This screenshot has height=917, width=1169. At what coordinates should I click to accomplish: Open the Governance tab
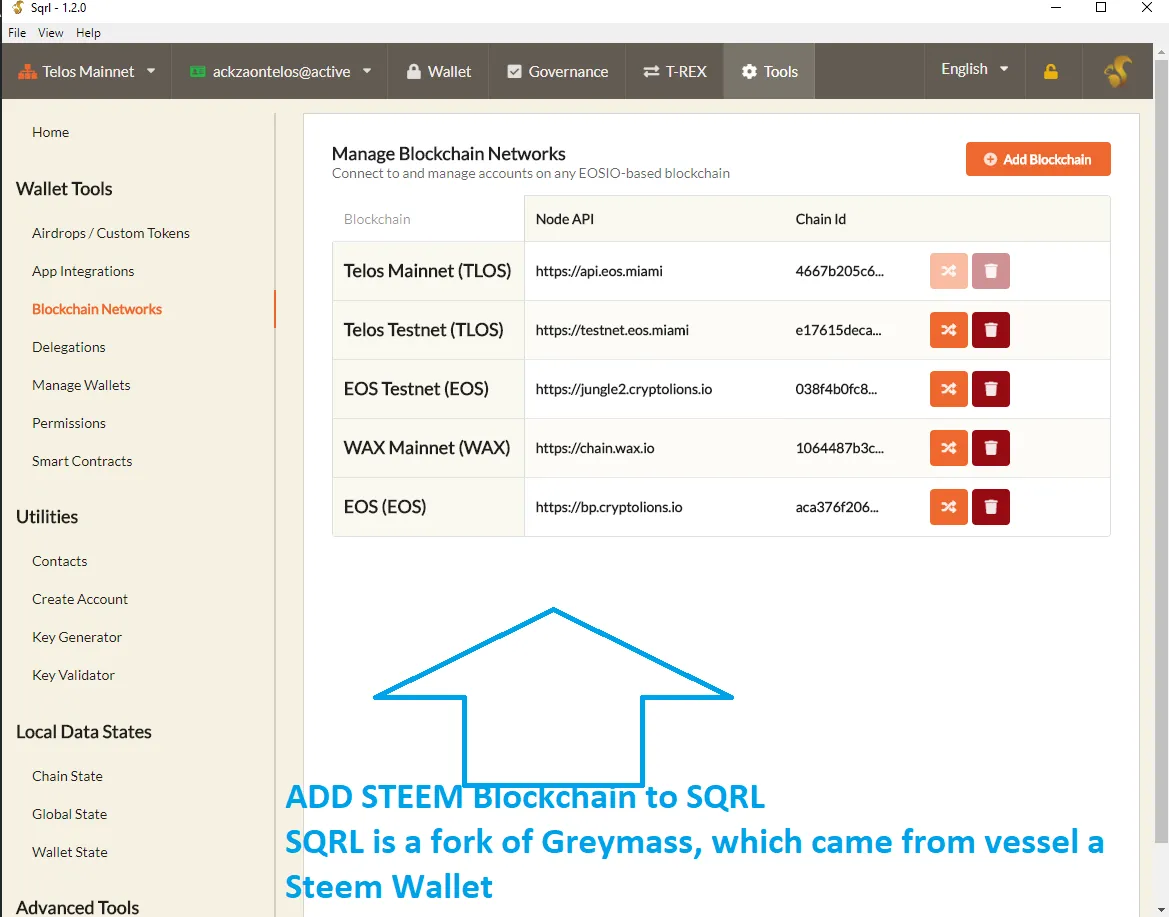[x=557, y=72]
